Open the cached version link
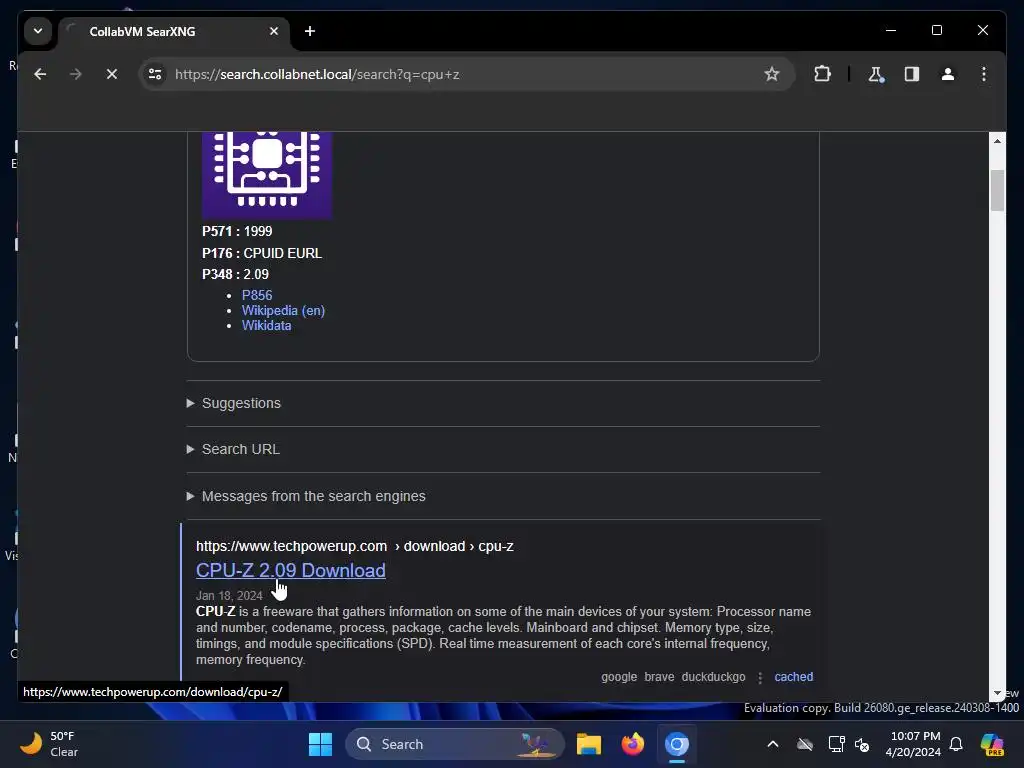The height and width of the screenshot is (768, 1024). [x=793, y=677]
